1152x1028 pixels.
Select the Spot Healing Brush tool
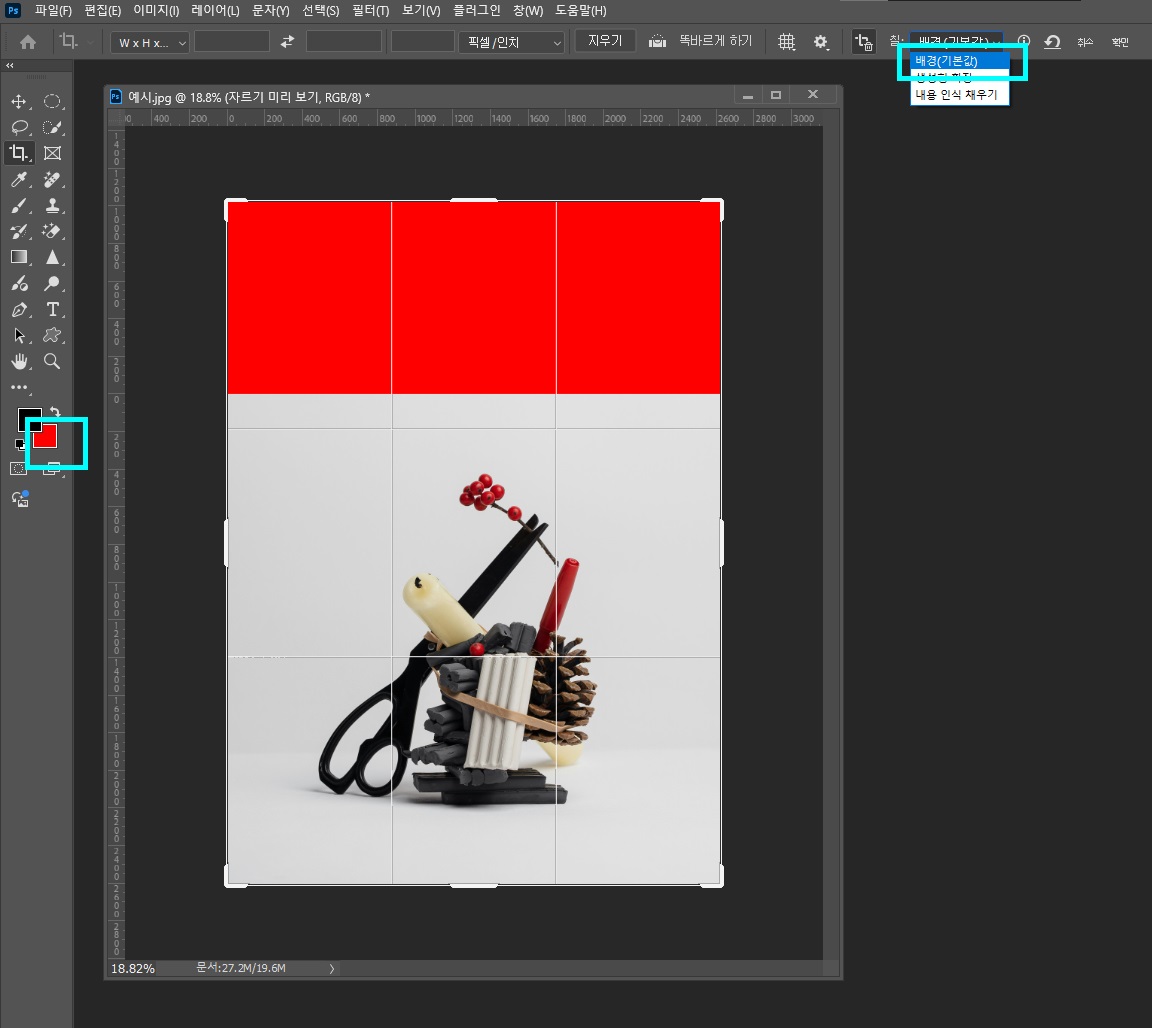(x=52, y=179)
